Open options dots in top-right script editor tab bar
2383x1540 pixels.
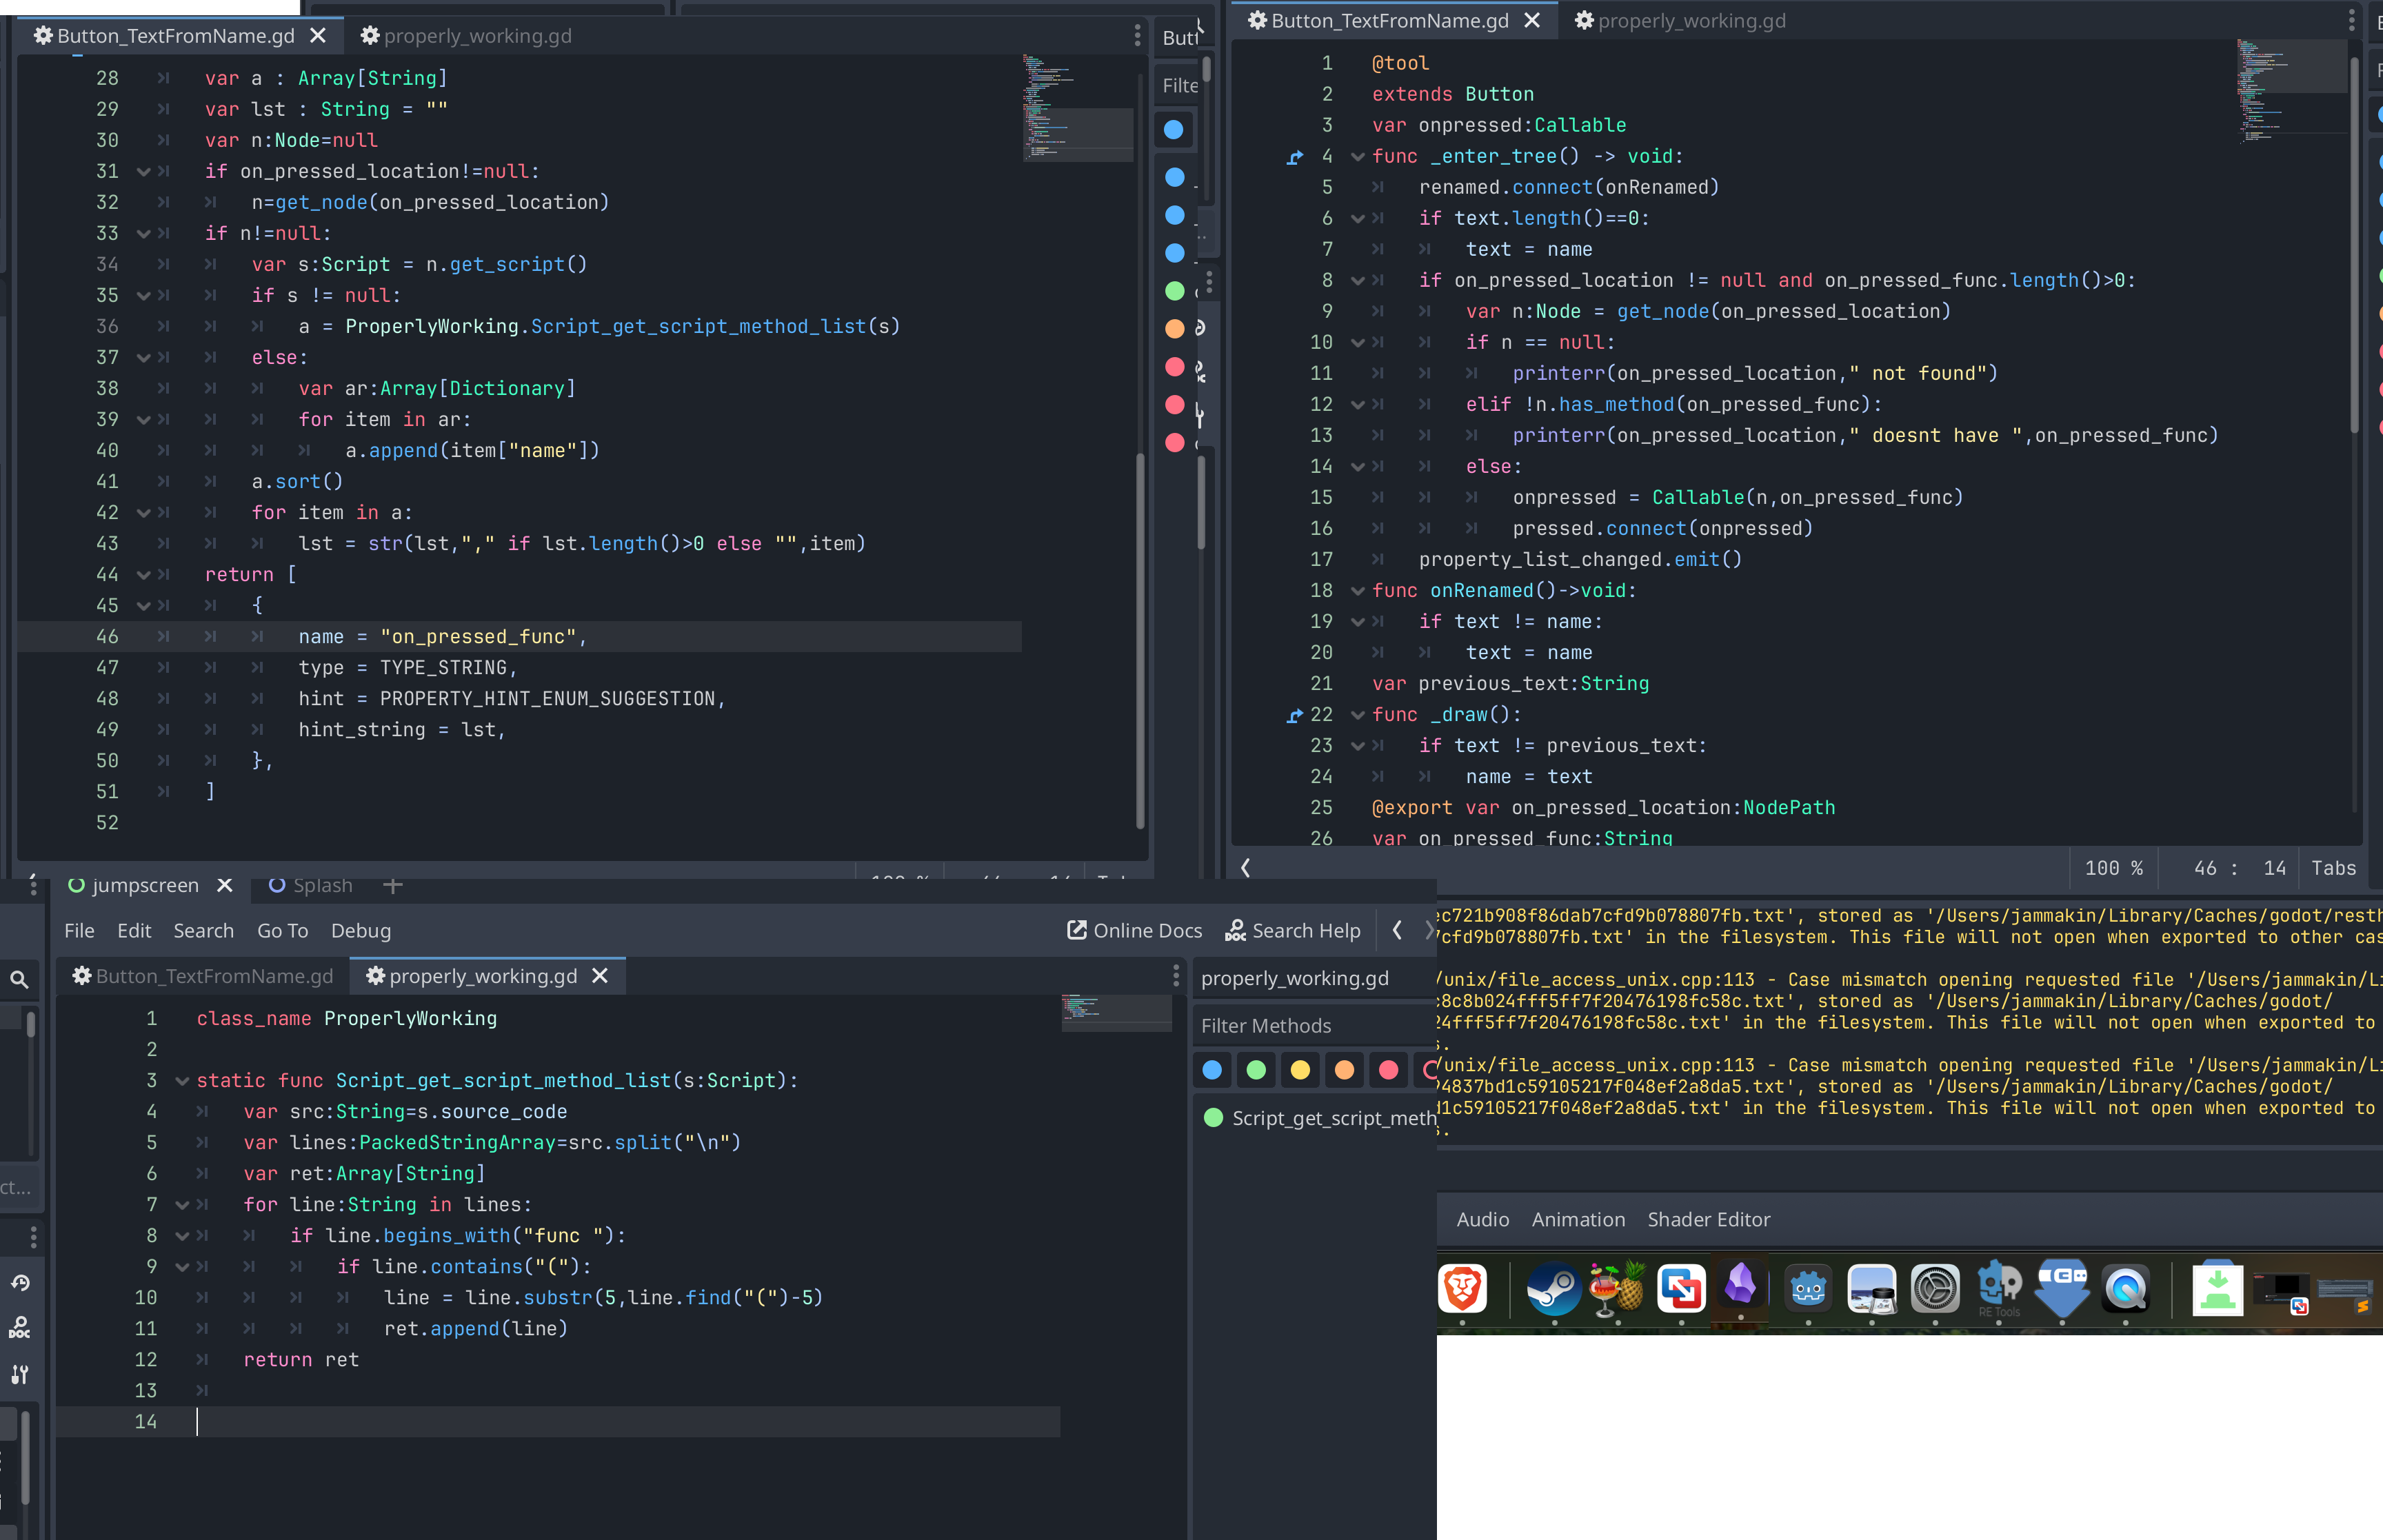(x=2351, y=21)
